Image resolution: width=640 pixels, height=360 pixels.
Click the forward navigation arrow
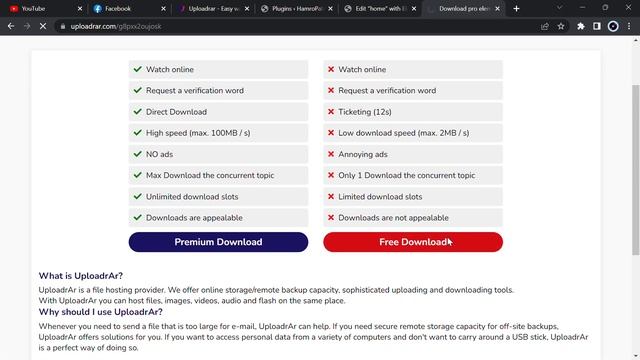pyautogui.click(x=27, y=26)
